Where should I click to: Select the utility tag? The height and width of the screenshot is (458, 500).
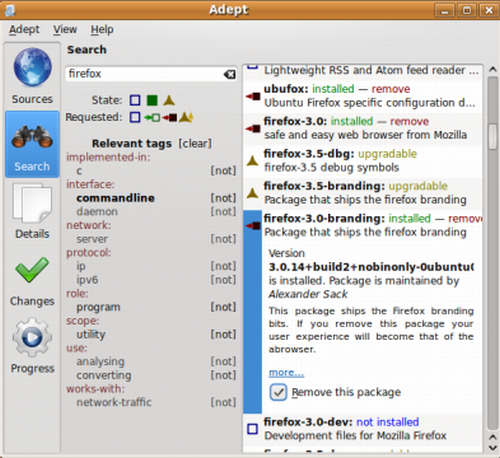(91, 334)
